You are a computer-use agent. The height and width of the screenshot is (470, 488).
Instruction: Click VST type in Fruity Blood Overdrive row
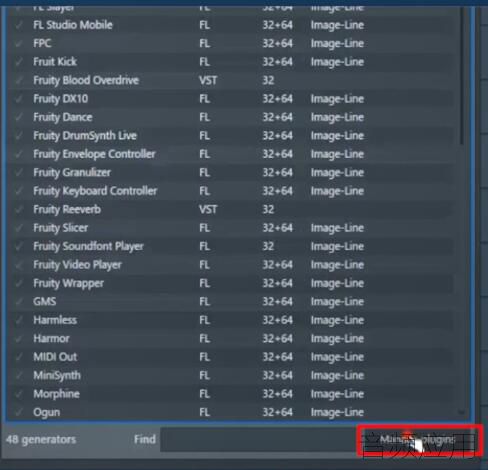coord(208,80)
